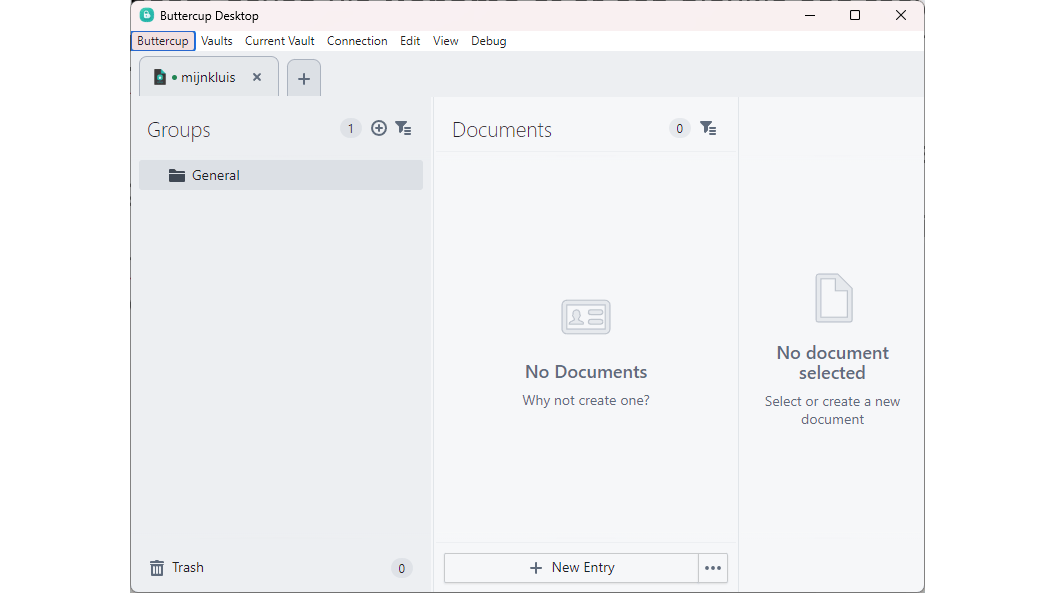Open the Trash
Viewport: 1054px width, 593px height.
point(281,568)
